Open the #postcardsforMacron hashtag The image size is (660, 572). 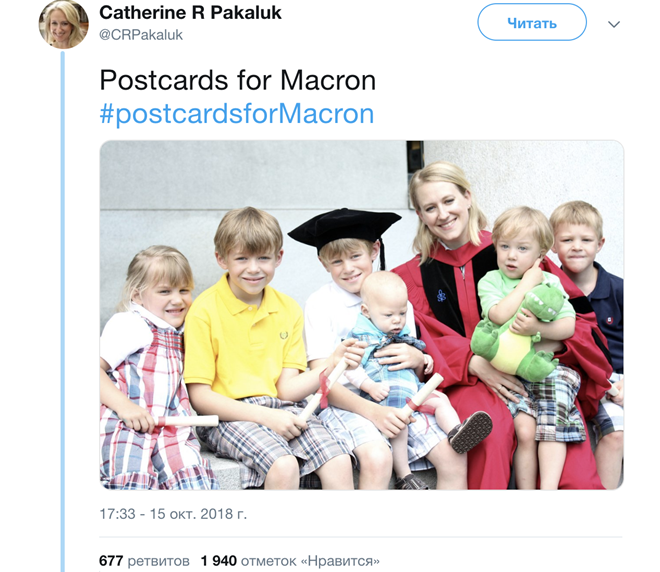click(237, 113)
